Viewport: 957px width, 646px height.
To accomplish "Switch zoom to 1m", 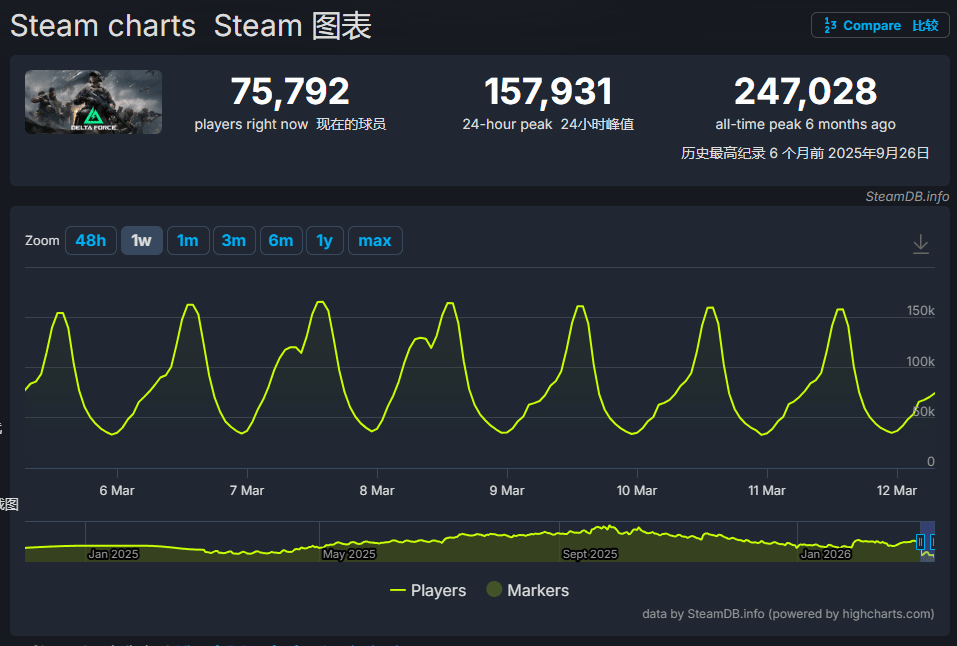I will [188, 241].
